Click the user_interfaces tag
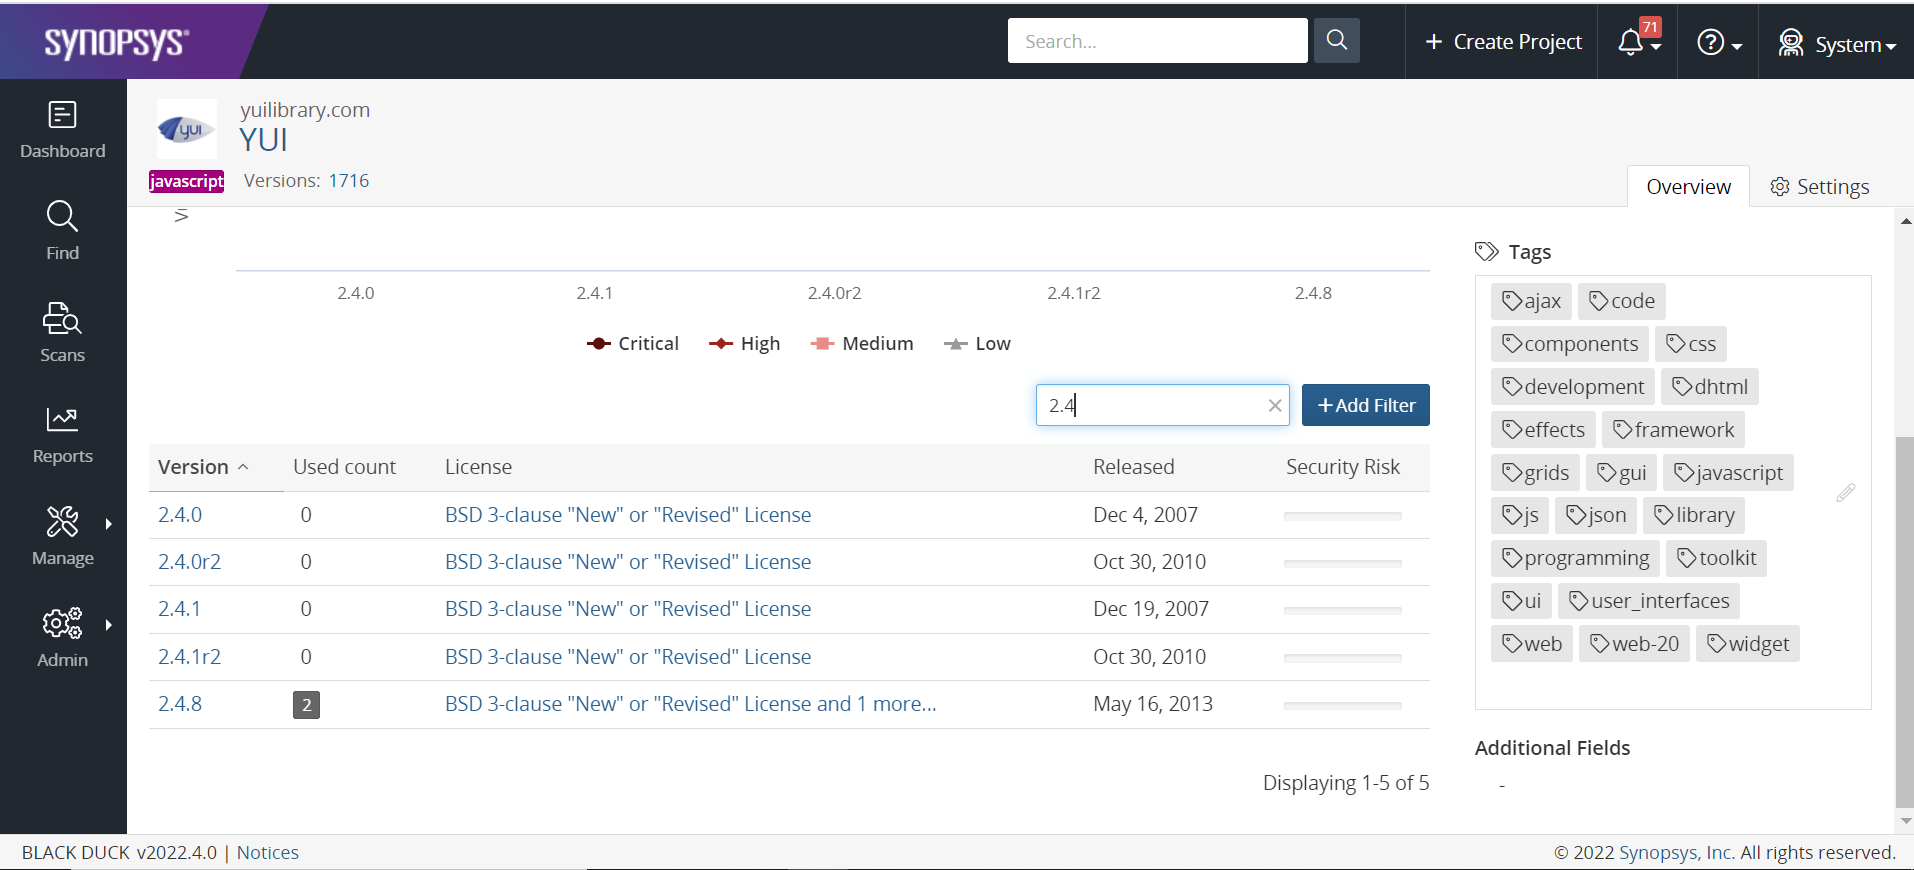The width and height of the screenshot is (1914, 870). (1649, 602)
